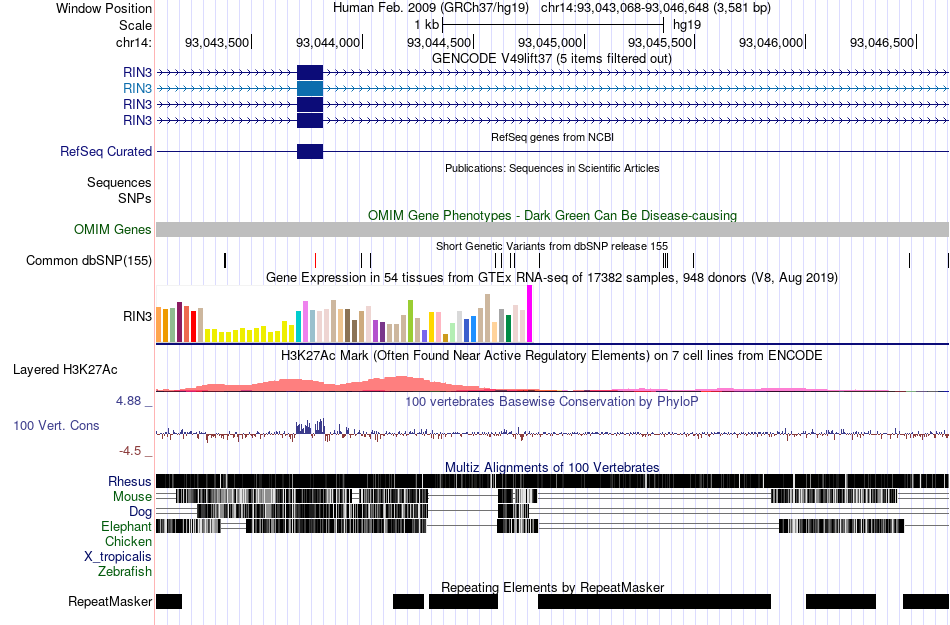The width and height of the screenshot is (950, 625).
Task: Open GENCODE V49lift37 track title
Action: 552,59
